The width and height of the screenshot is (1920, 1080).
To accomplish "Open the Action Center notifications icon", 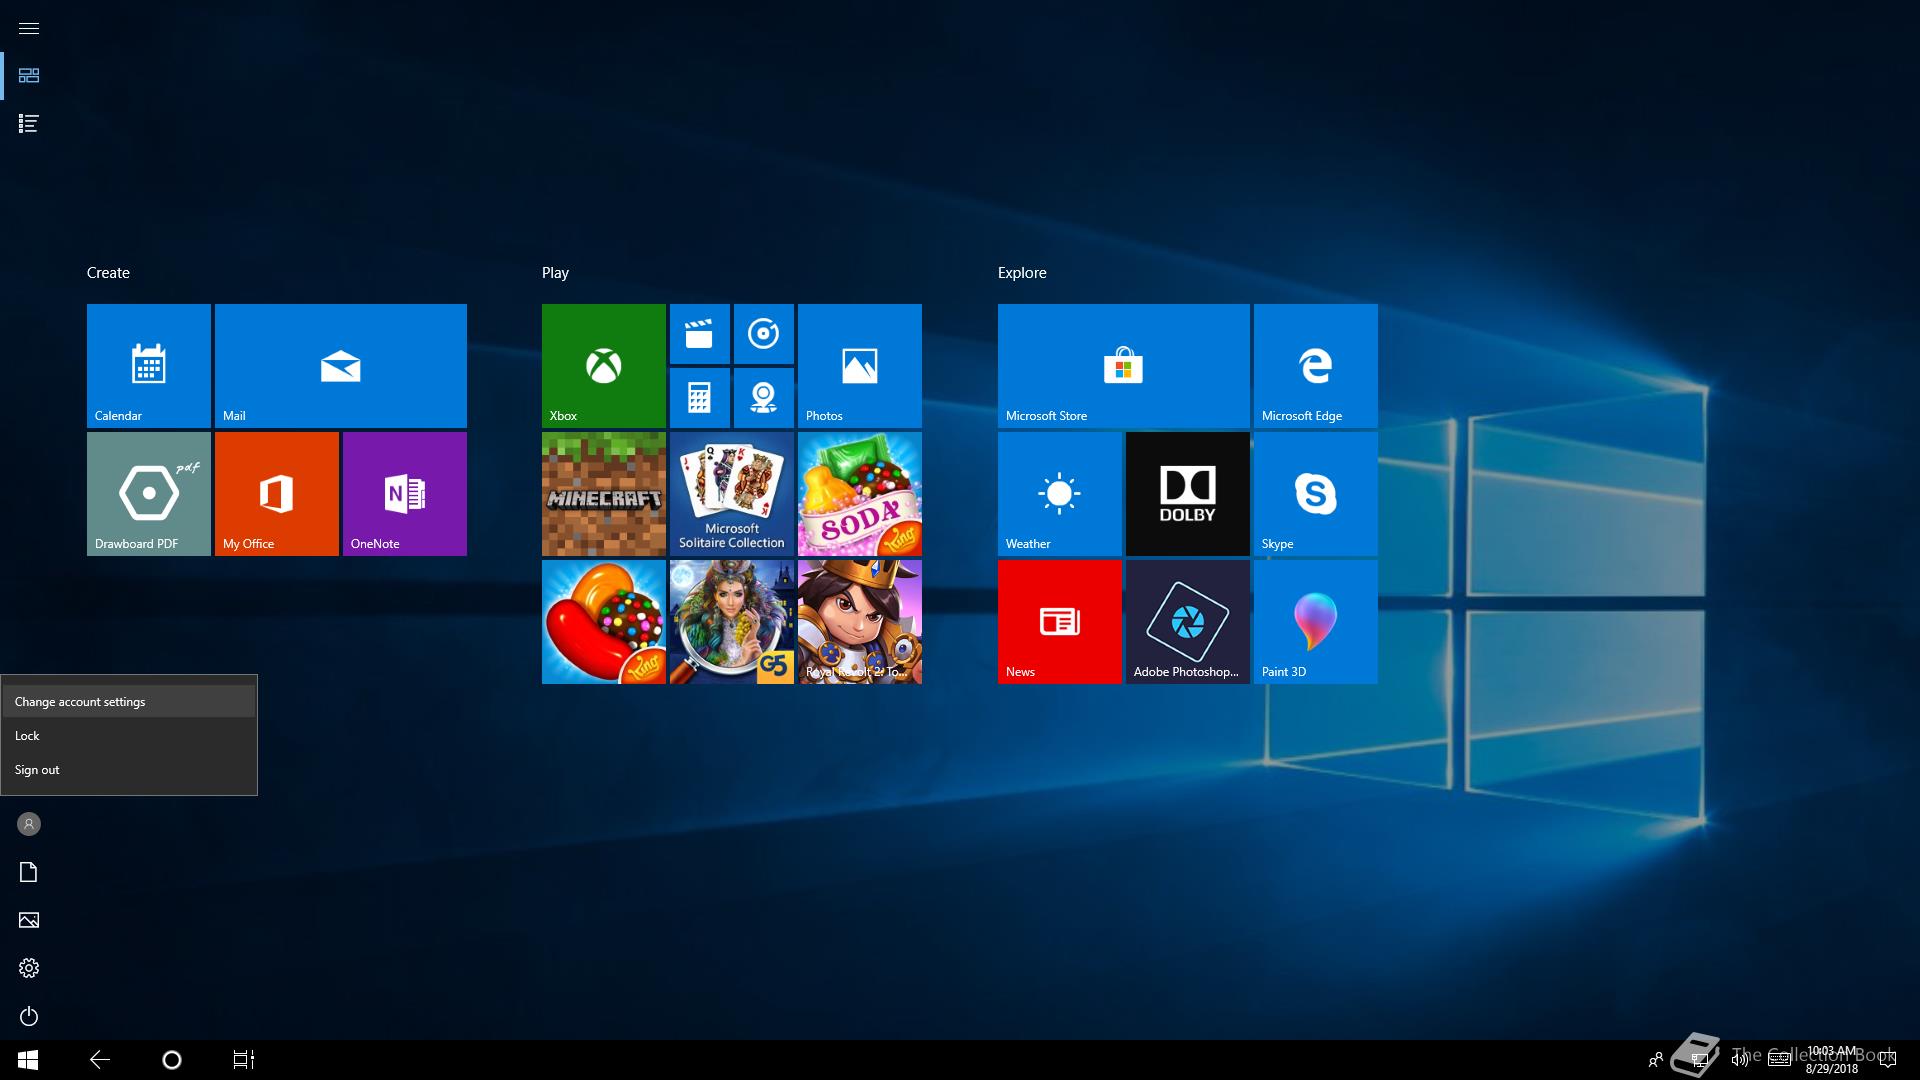I will 1888,1060.
